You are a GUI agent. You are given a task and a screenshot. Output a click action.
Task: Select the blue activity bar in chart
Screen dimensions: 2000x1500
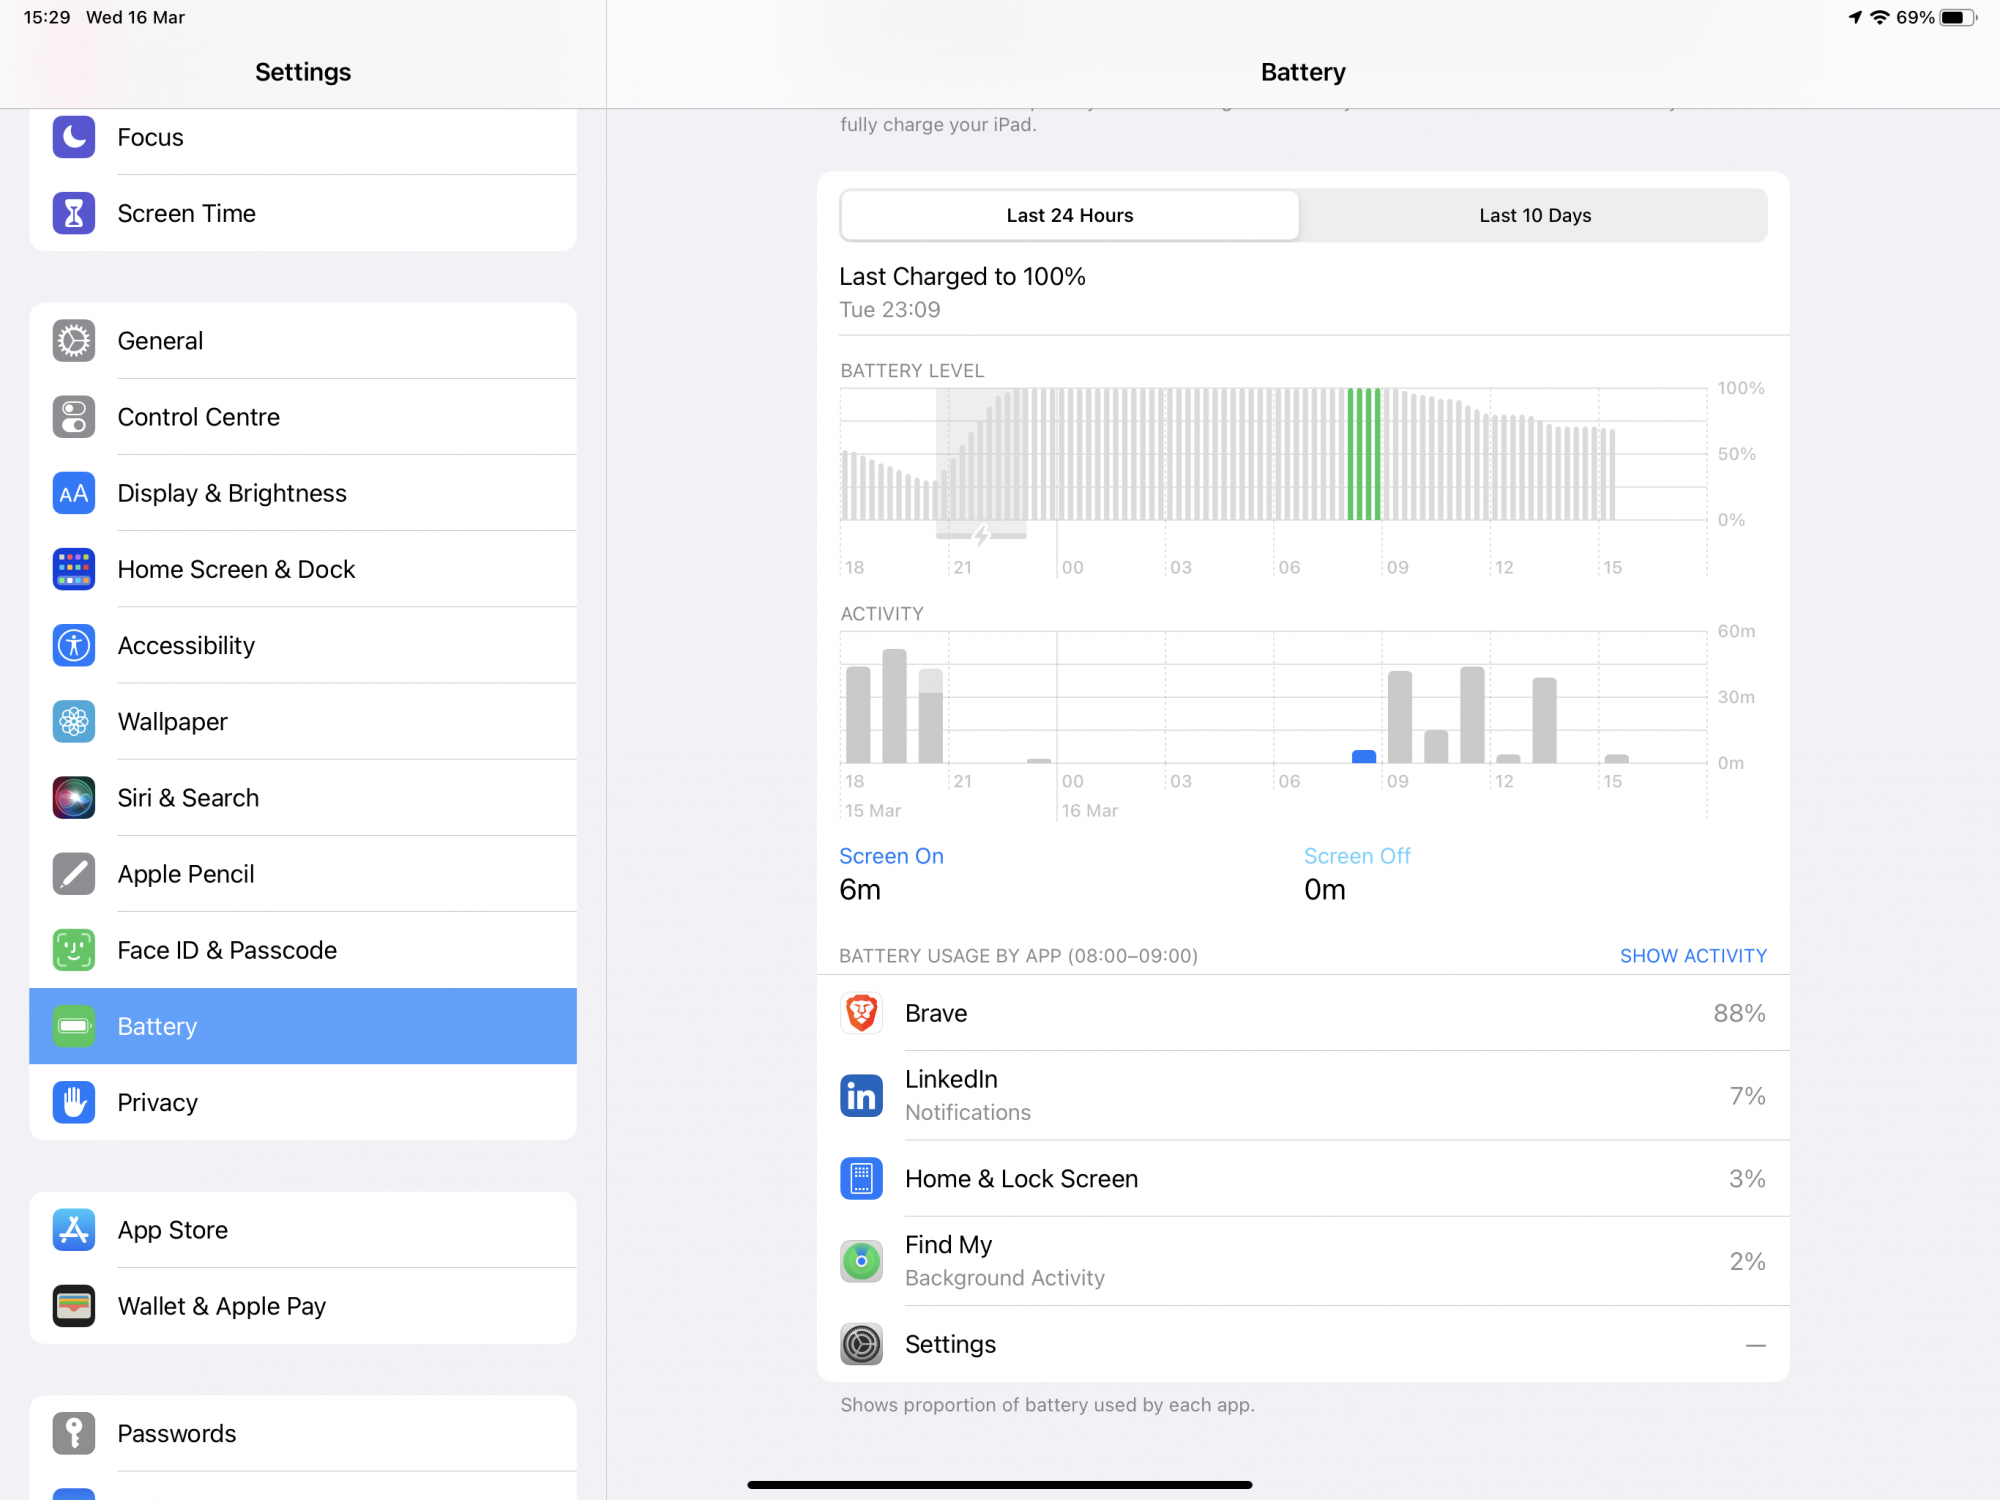1364,757
